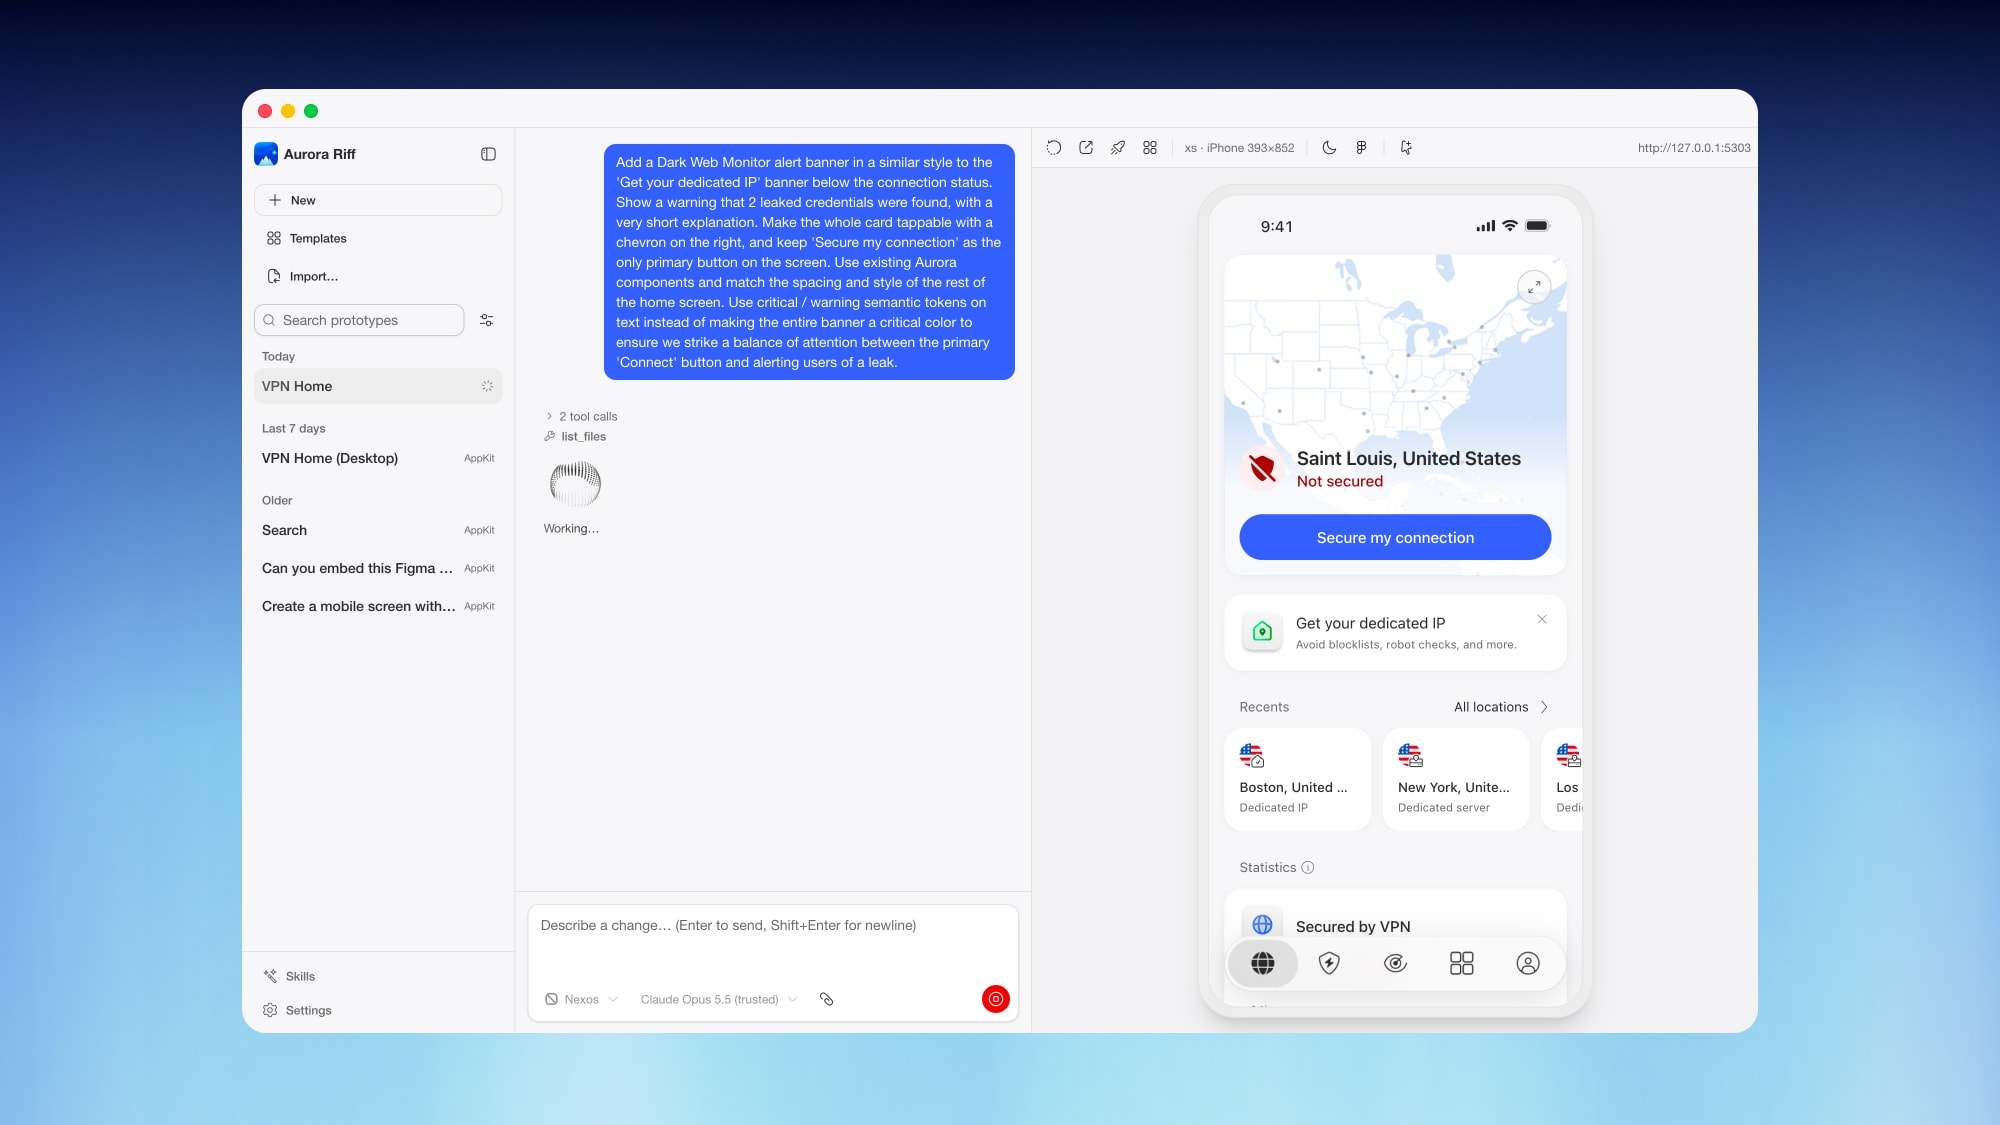Image resolution: width=2000 pixels, height=1125 pixels.
Task: Stop generation with the red button
Action: click(x=996, y=999)
